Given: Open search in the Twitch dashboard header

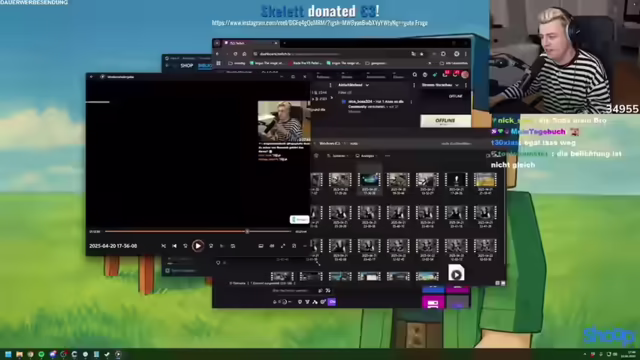Looking at the screenshot, I should [x=415, y=75].
